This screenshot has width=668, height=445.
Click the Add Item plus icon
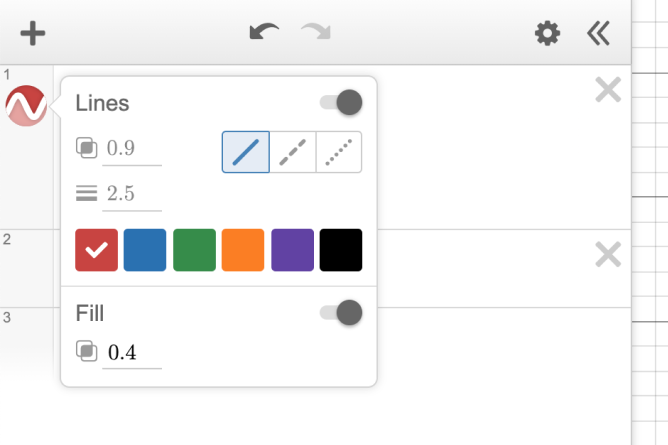(33, 34)
